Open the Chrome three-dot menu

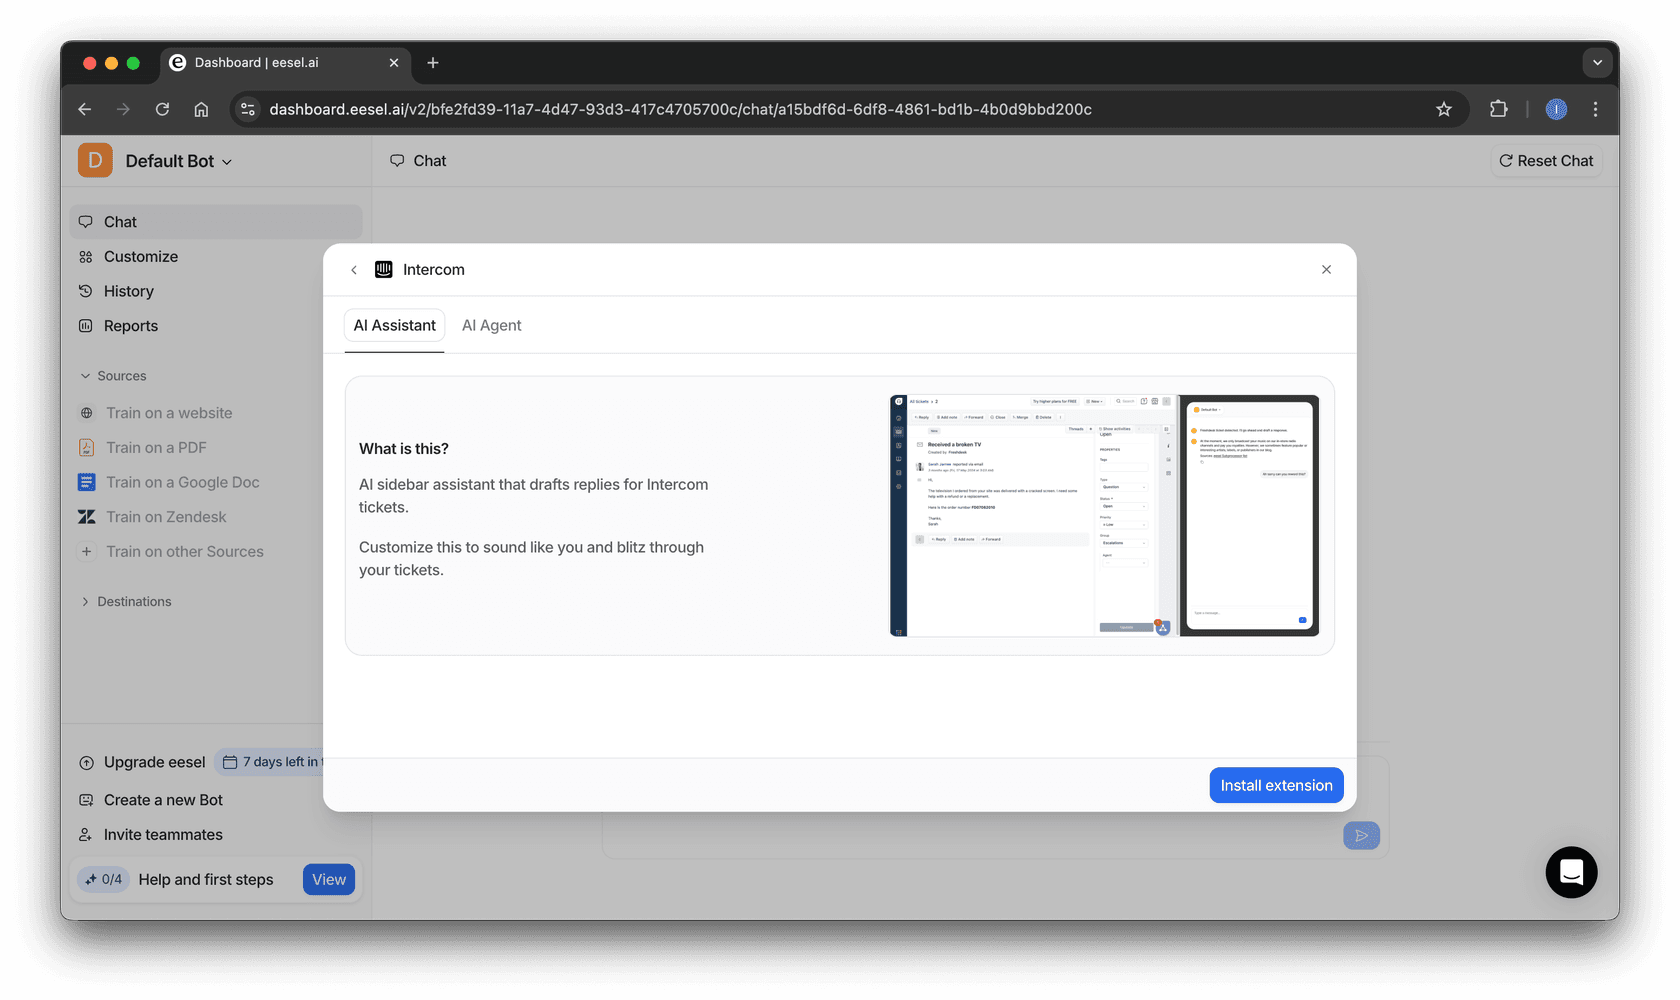point(1595,109)
